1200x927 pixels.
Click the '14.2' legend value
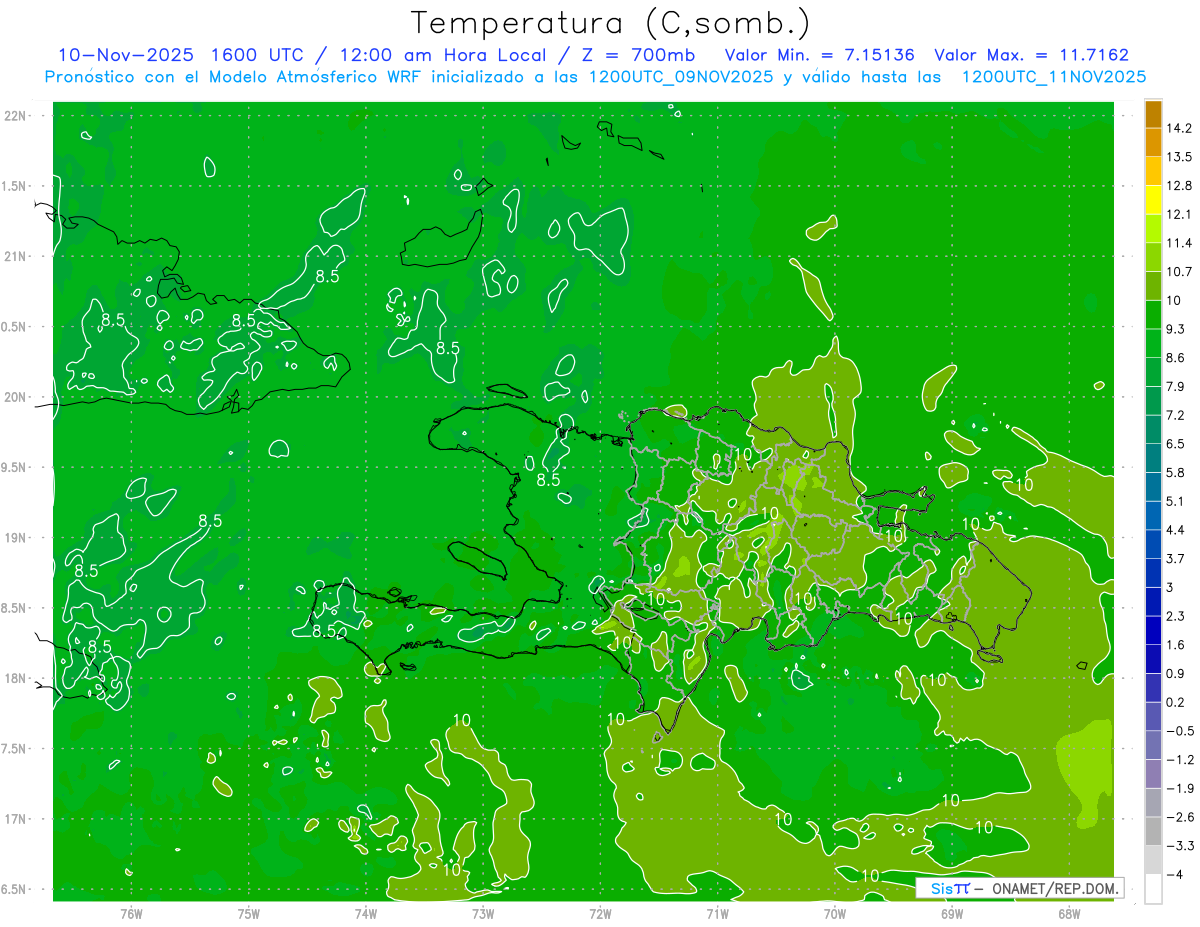click(1179, 128)
